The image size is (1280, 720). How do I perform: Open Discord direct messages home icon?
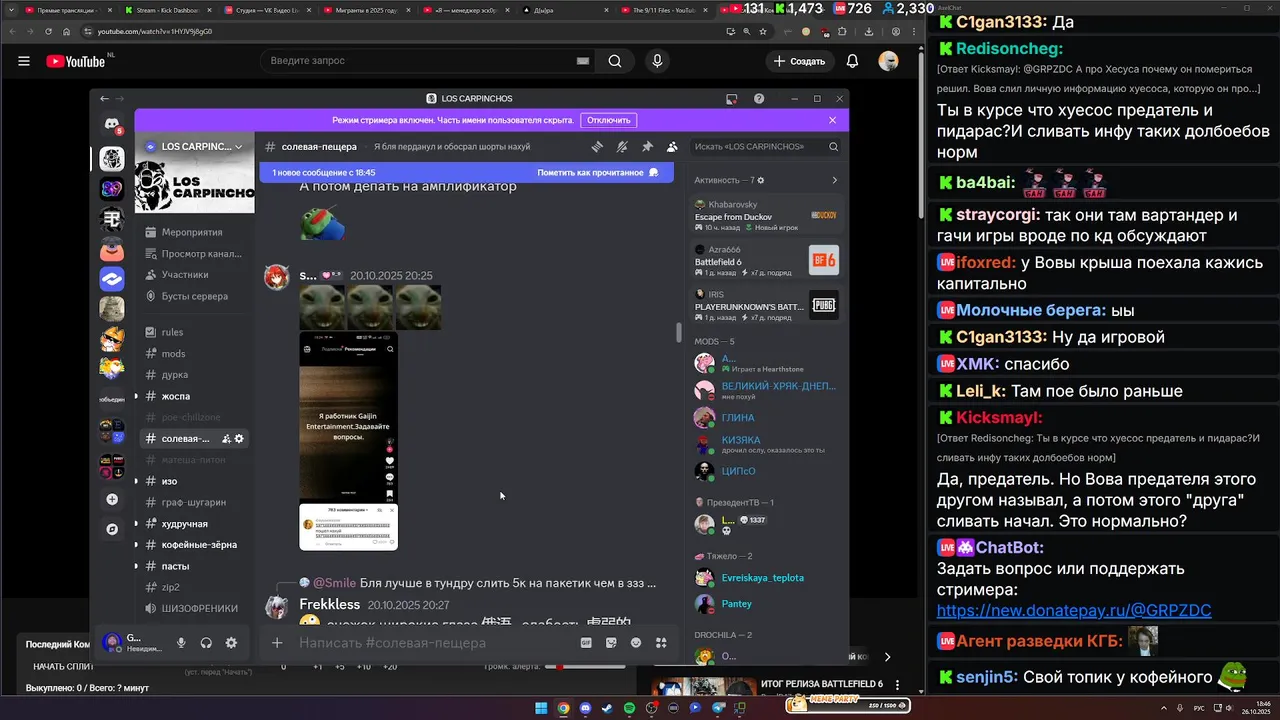click(112, 124)
